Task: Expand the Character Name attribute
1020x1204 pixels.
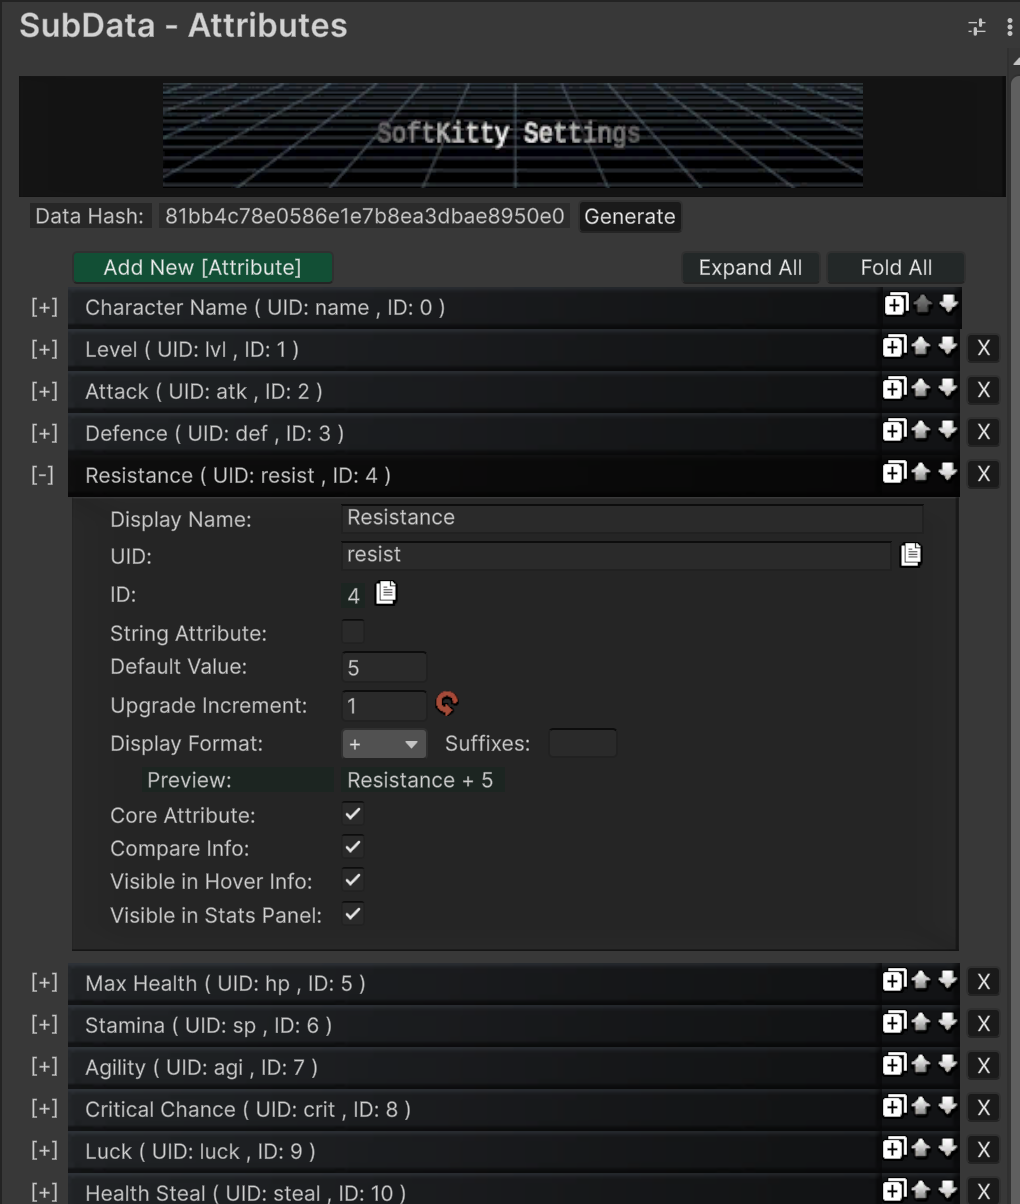Action: (44, 307)
